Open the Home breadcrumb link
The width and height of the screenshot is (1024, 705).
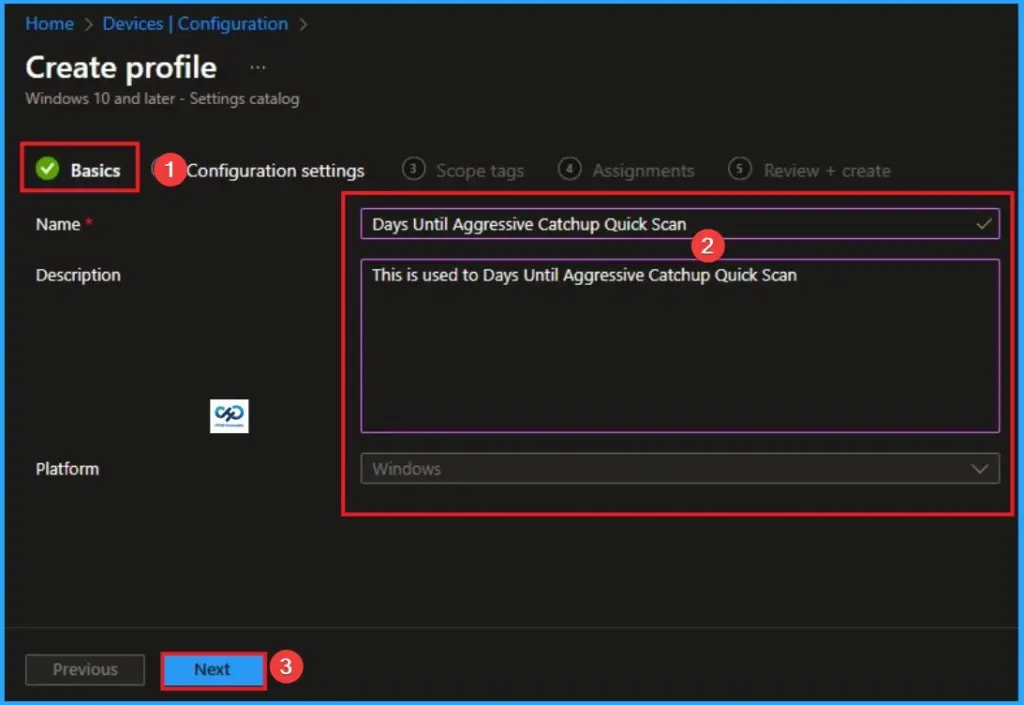48,23
